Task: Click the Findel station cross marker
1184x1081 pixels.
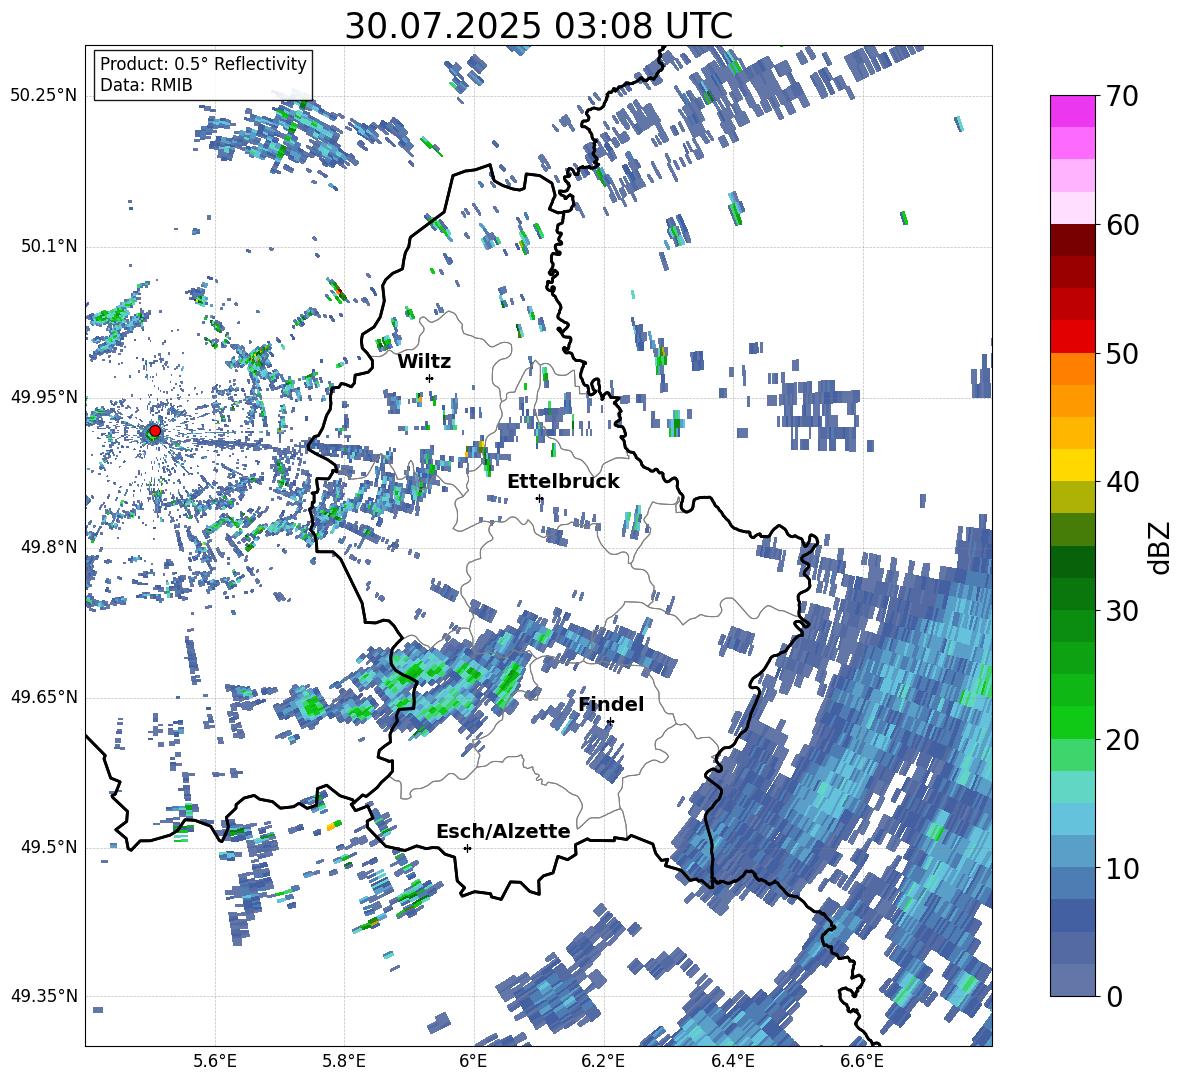Action: pyautogui.click(x=610, y=722)
